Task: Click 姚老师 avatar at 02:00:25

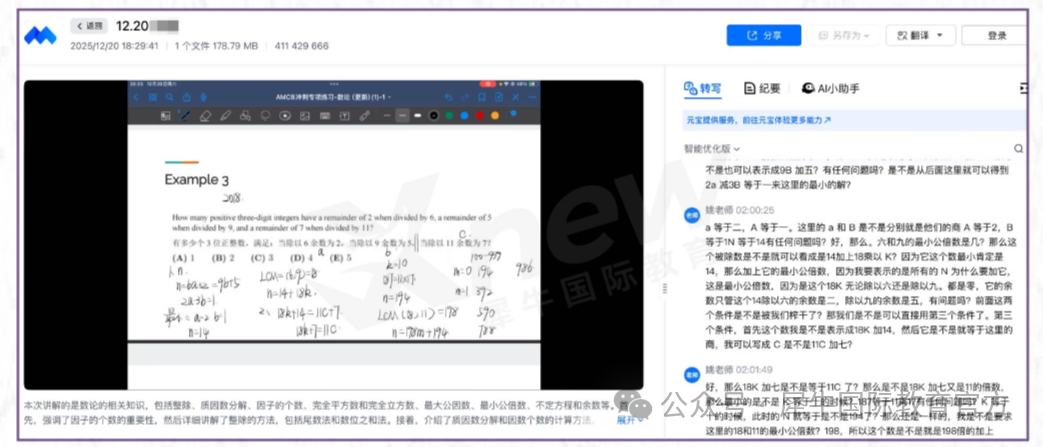Action: coord(692,214)
